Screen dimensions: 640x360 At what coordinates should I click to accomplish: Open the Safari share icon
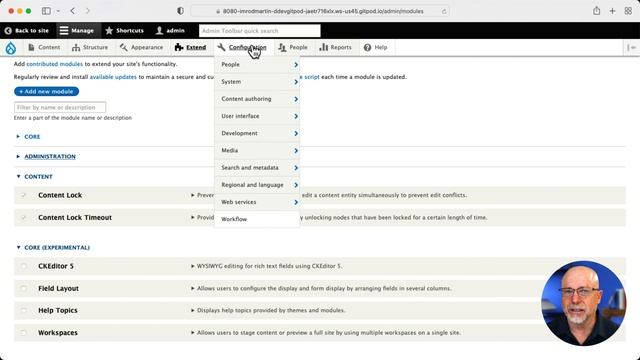596,11
